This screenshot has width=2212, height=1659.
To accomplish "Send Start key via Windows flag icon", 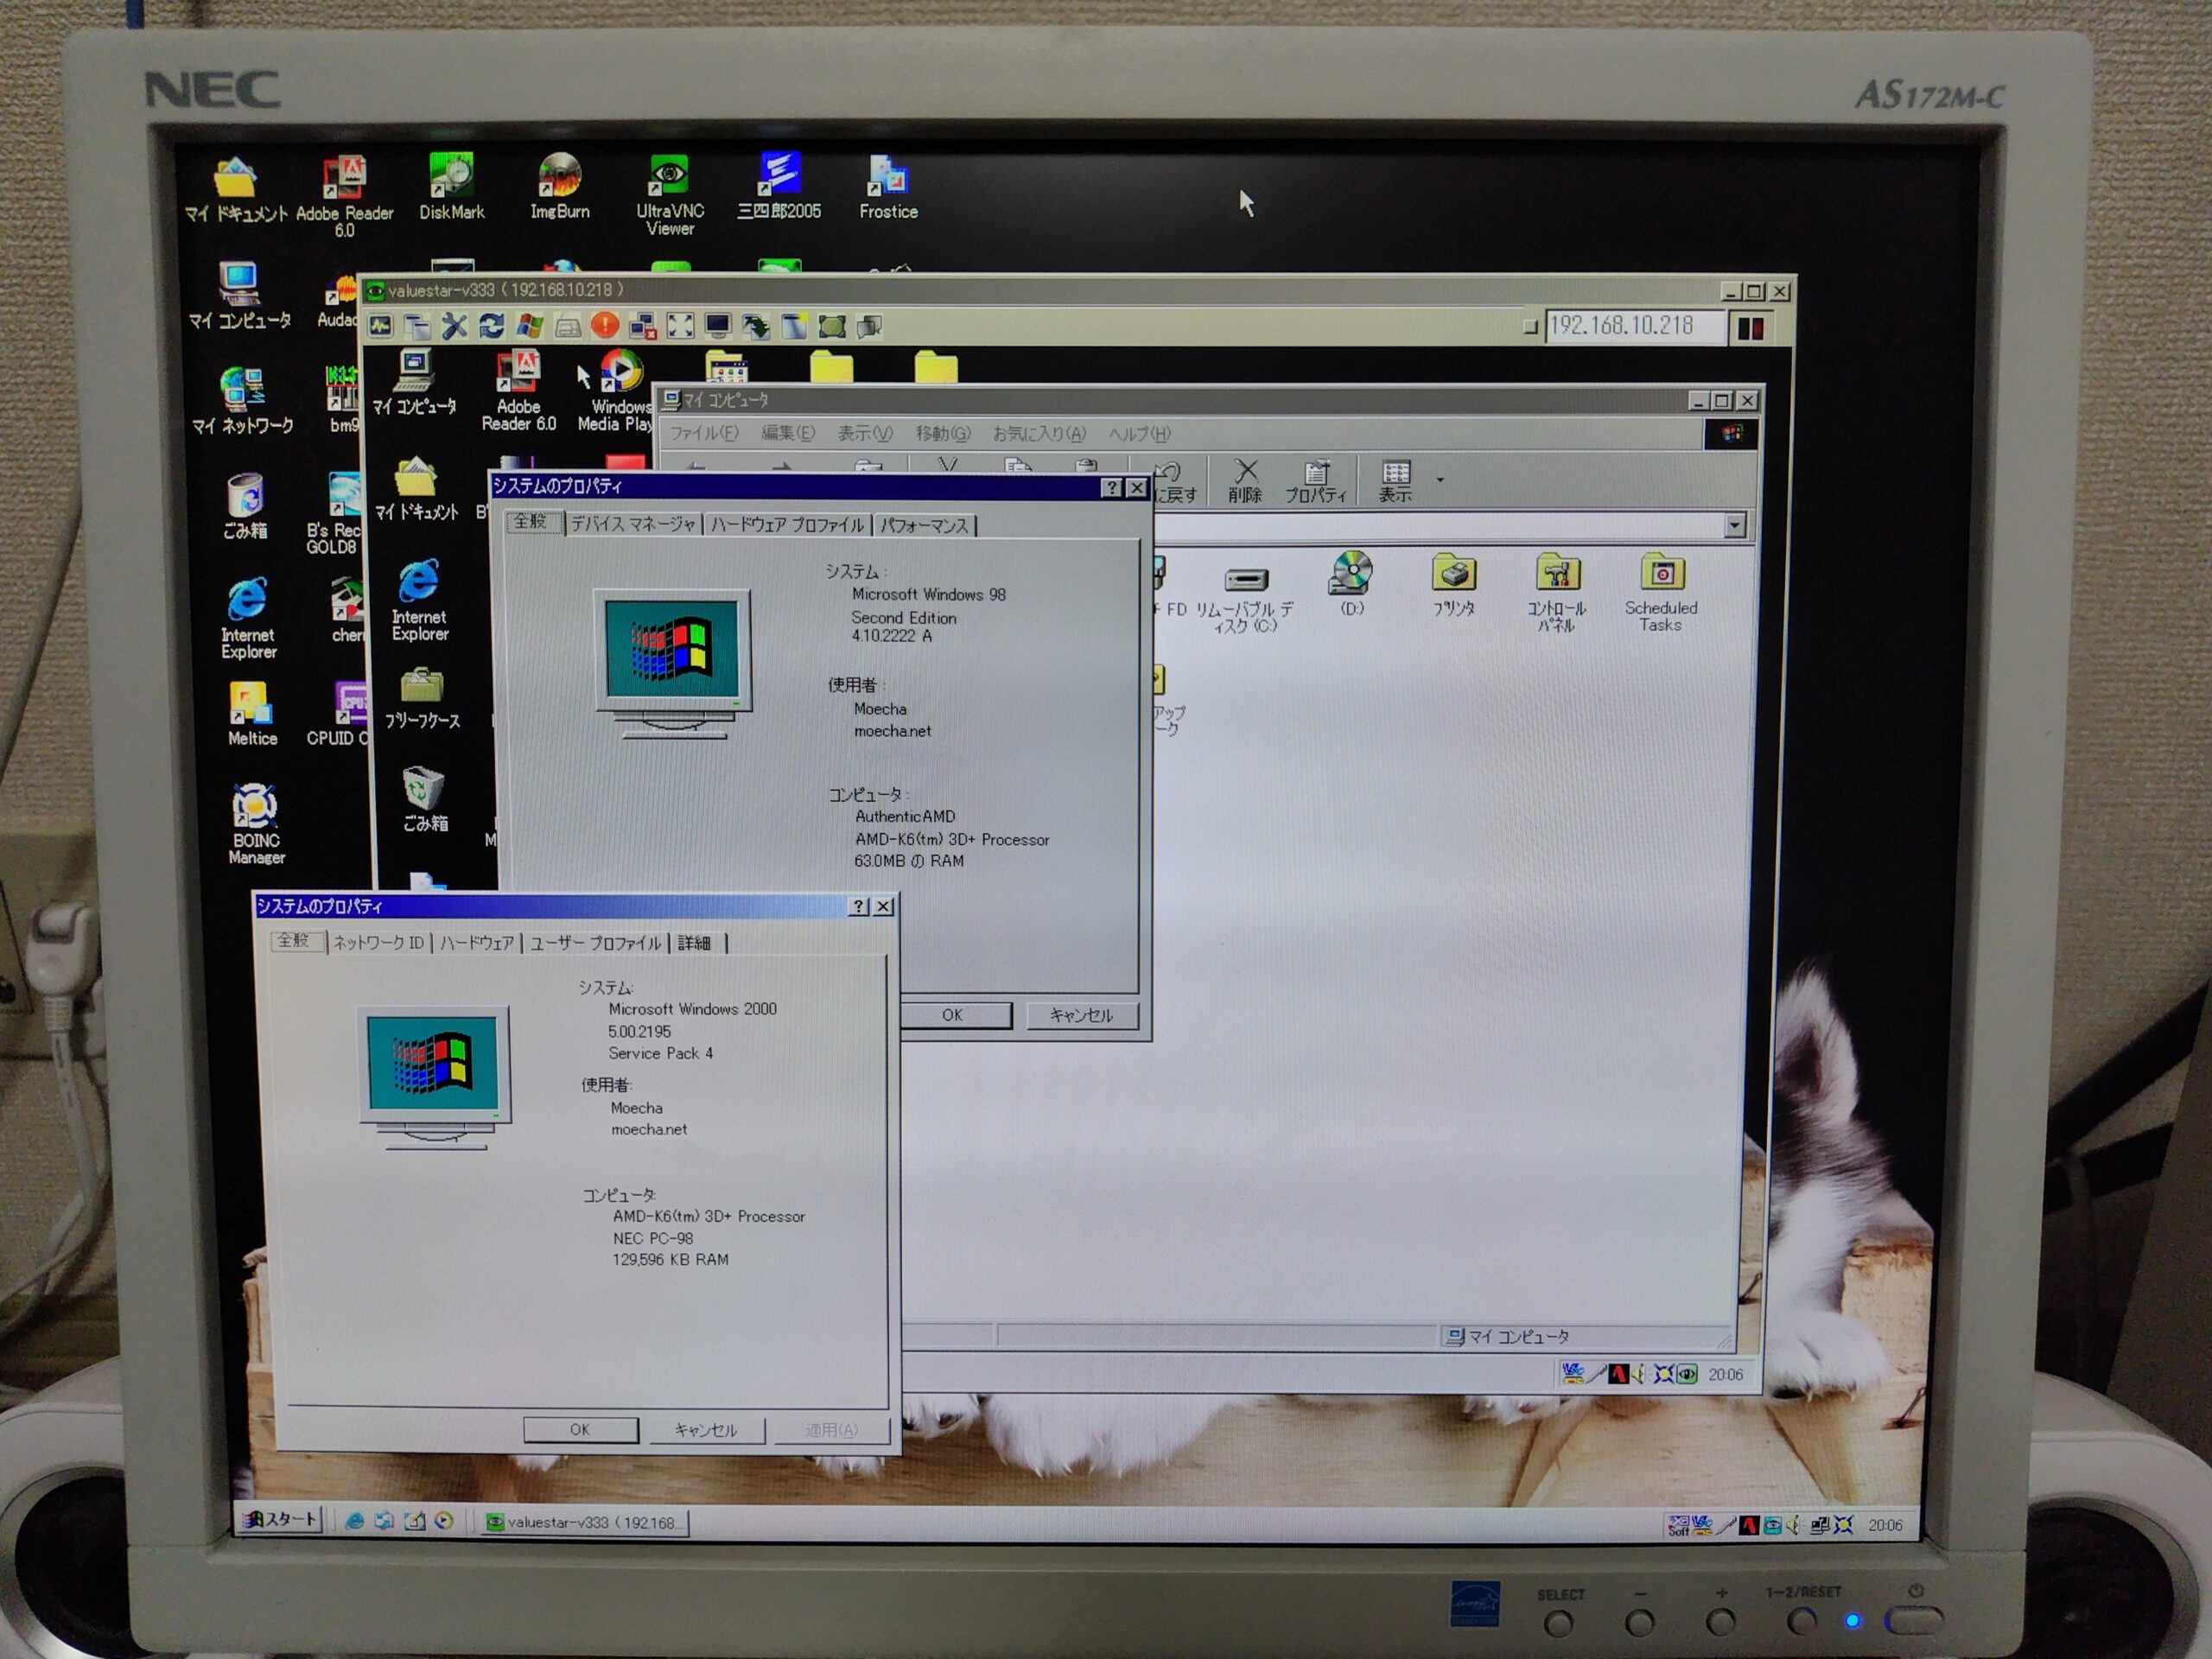I will tap(529, 325).
